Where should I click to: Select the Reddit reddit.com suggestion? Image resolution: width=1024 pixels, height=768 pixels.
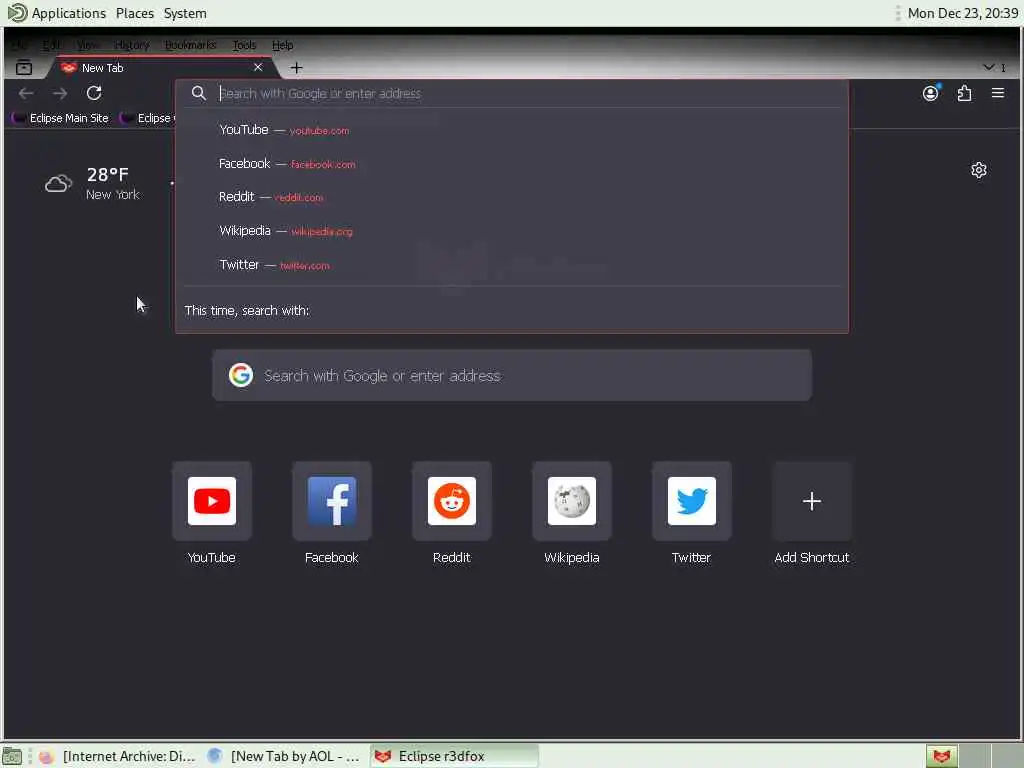[x=512, y=197]
